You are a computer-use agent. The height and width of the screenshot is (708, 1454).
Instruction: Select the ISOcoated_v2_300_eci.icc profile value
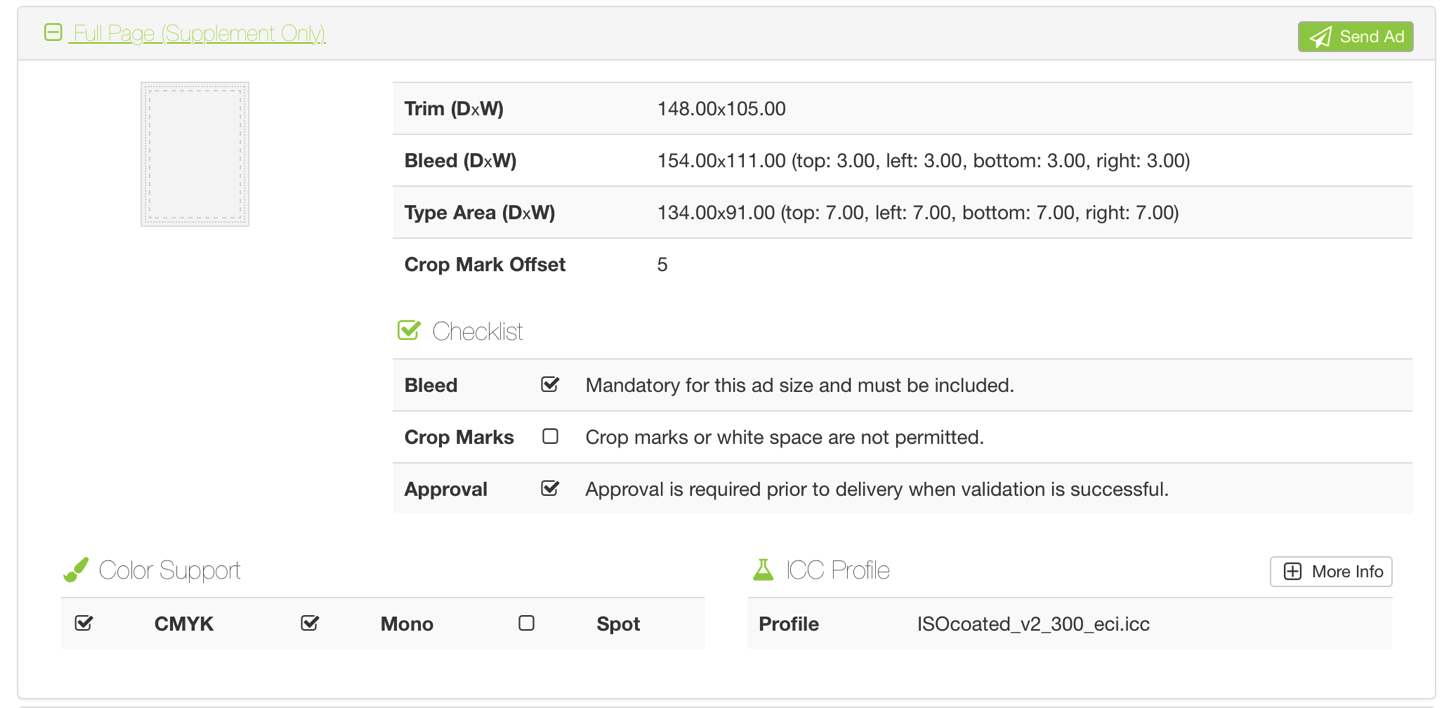[x=1033, y=624]
